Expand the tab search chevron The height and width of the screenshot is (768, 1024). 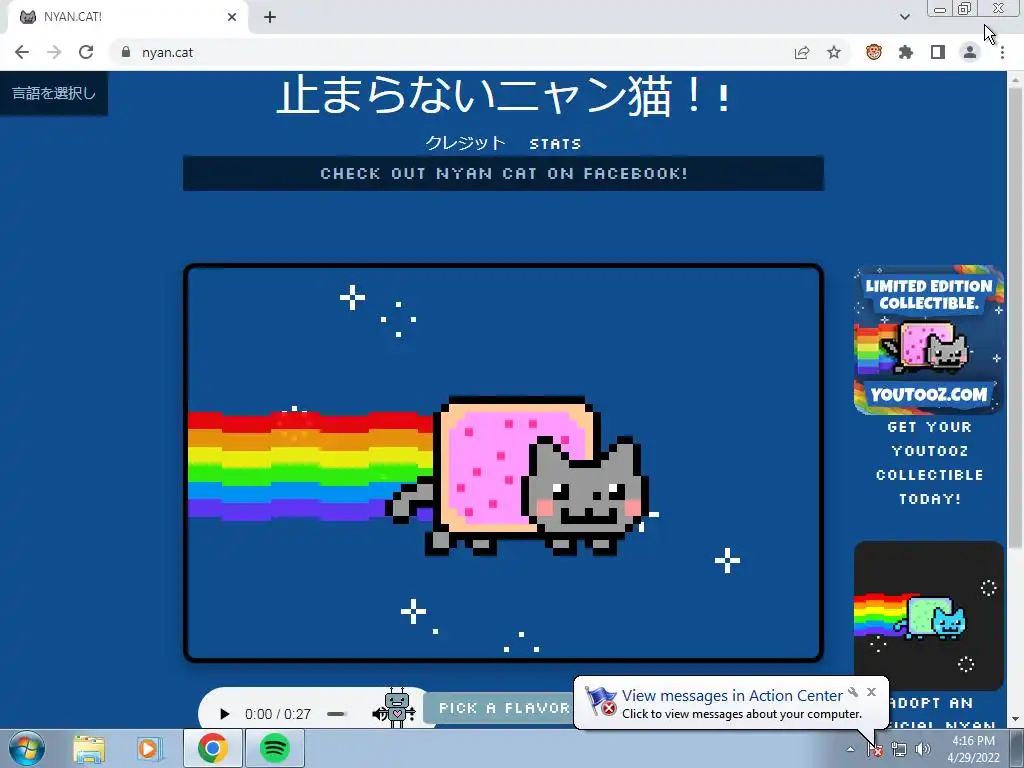904,17
